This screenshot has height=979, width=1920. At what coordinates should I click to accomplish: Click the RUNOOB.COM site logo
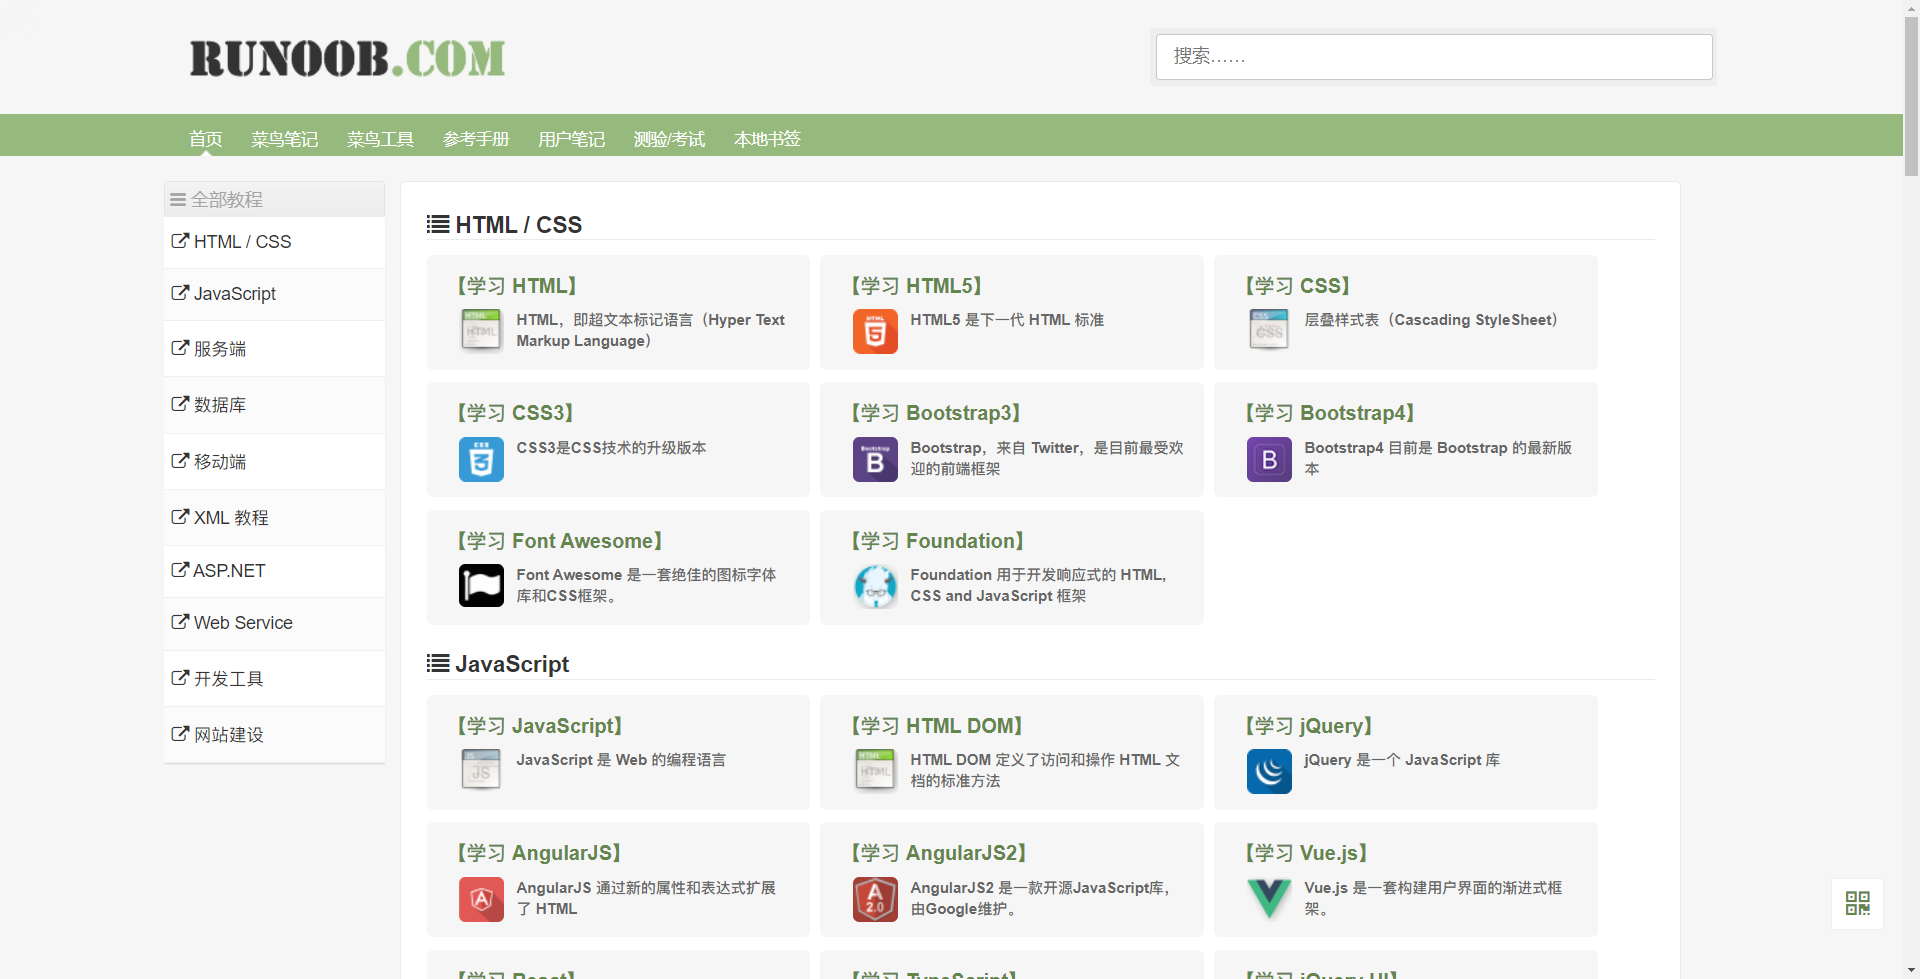click(x=347, y=58)
